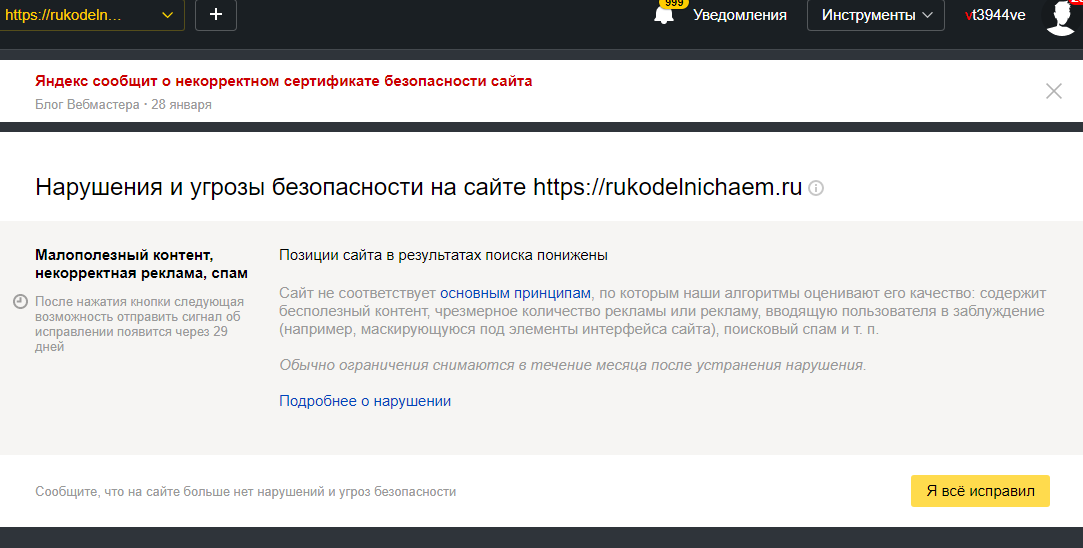Click the Блог Вебмастера · 28 января caption
Screen dimensions: 1083x548
point(124,104)
